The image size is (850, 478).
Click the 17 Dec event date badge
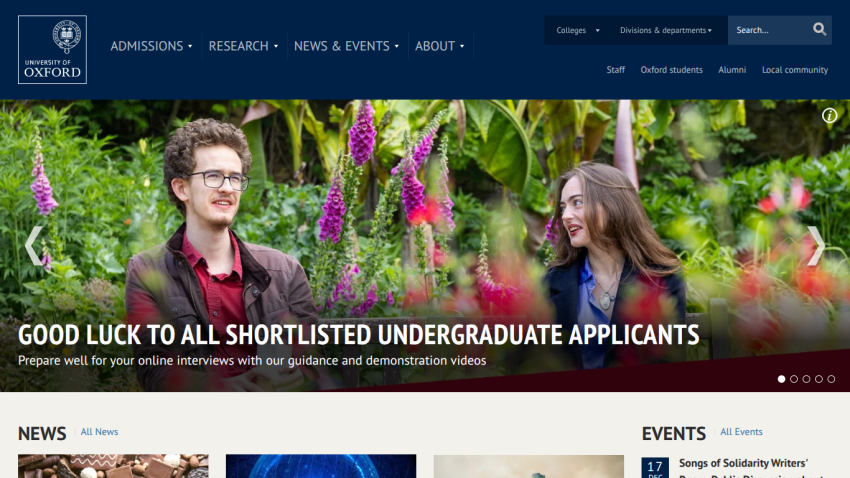pyautogui.click(x=655, y=468)
